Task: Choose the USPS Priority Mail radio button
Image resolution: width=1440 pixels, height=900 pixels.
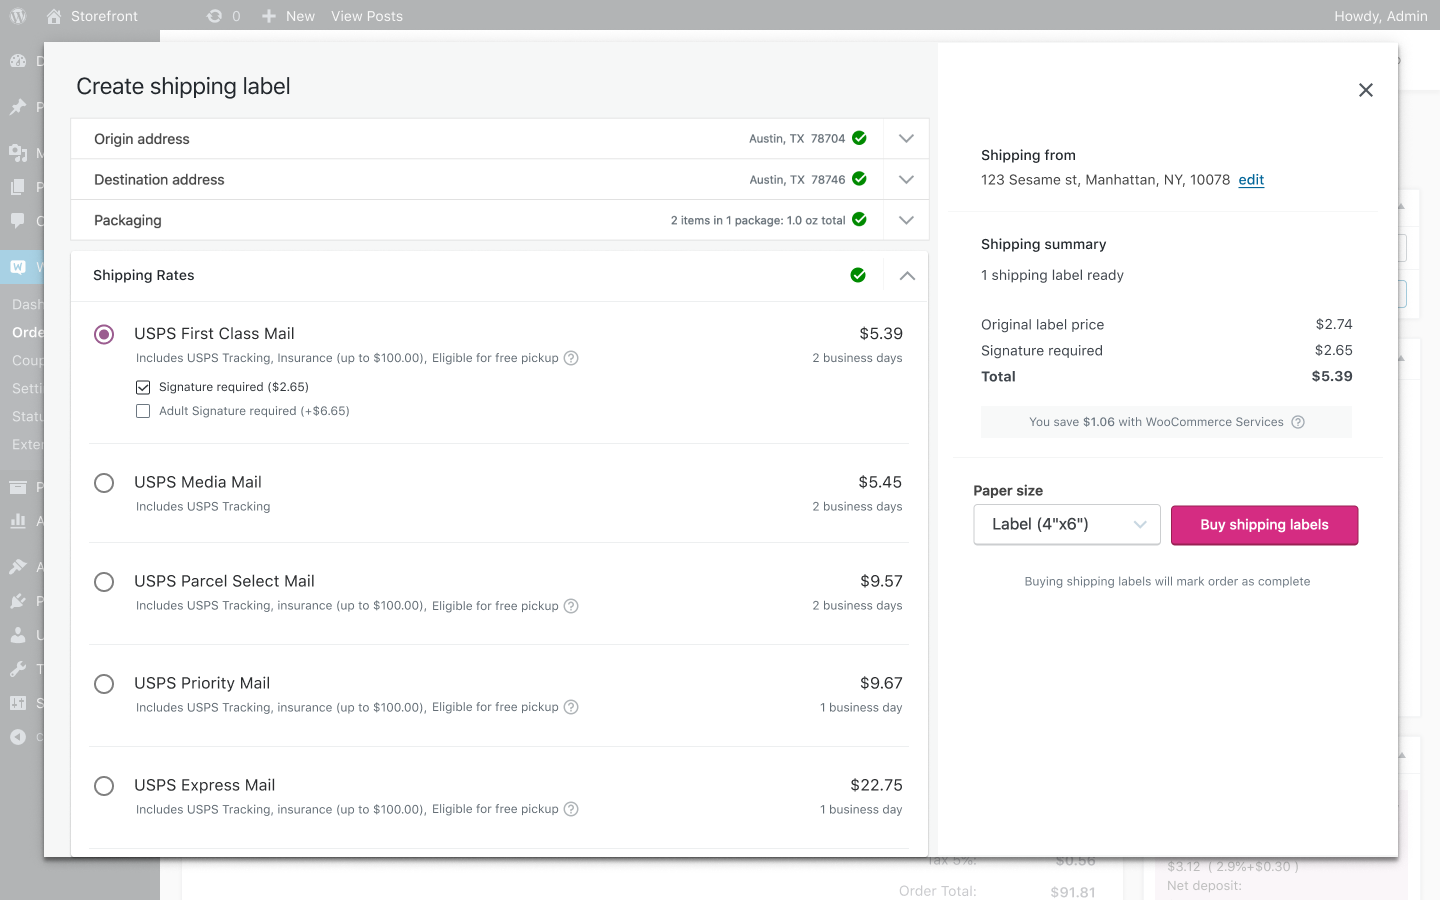Action: (104, 684)
